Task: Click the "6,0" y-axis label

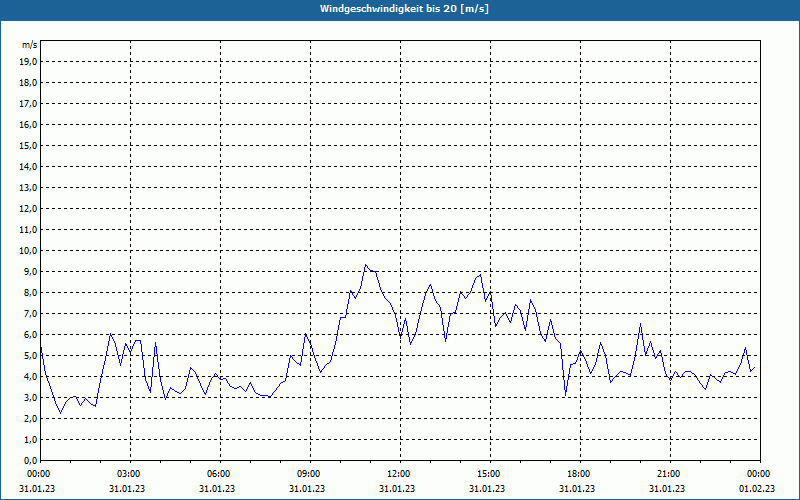Action: (x=30, y=335)
